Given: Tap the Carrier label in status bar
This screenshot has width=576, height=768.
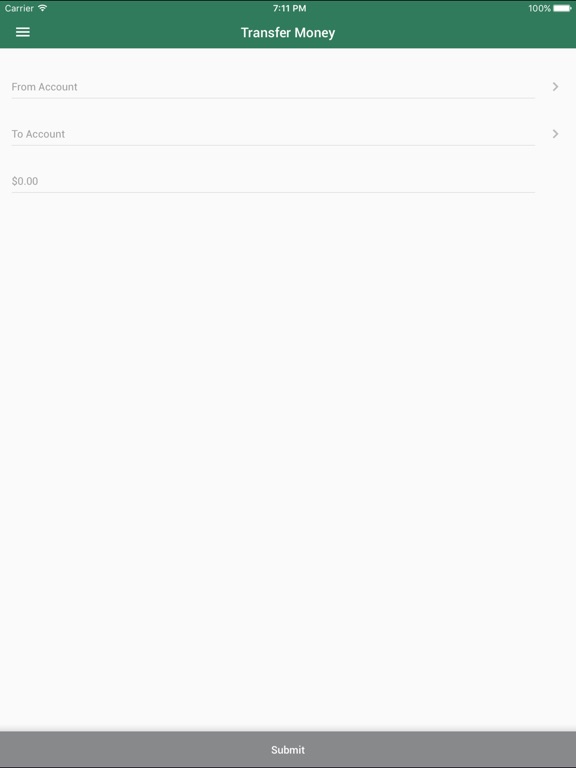Looking at the screenshot, I should click(x=19, y=8).
